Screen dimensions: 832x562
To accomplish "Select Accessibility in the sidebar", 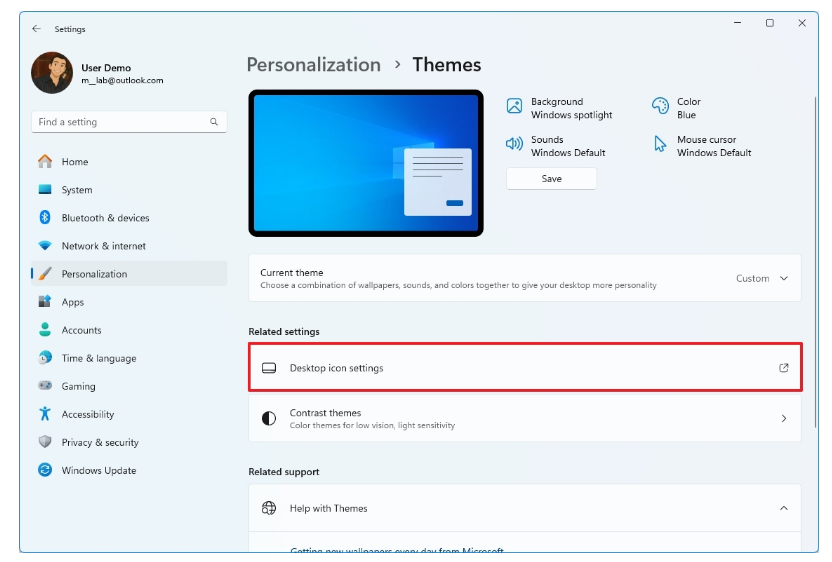I will (x=88, y=414).
